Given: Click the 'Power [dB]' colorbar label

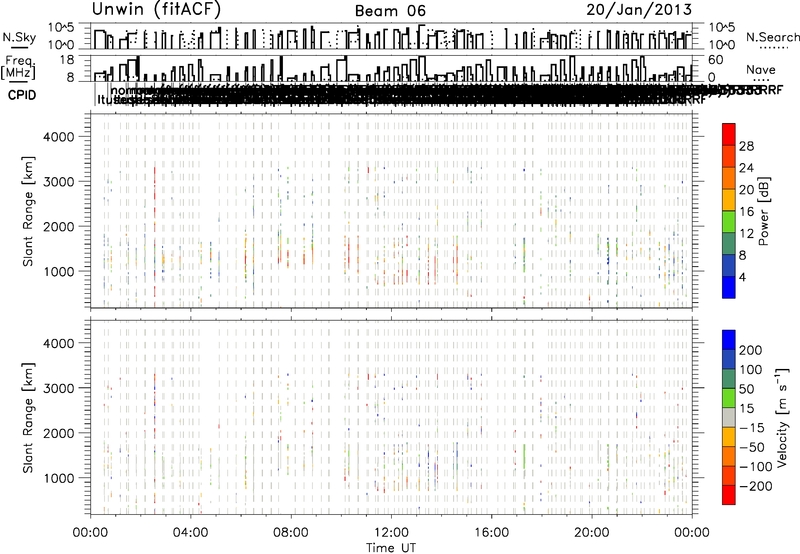Looking at the screenshot, I should pyautogui.click(x=764, y=211).
